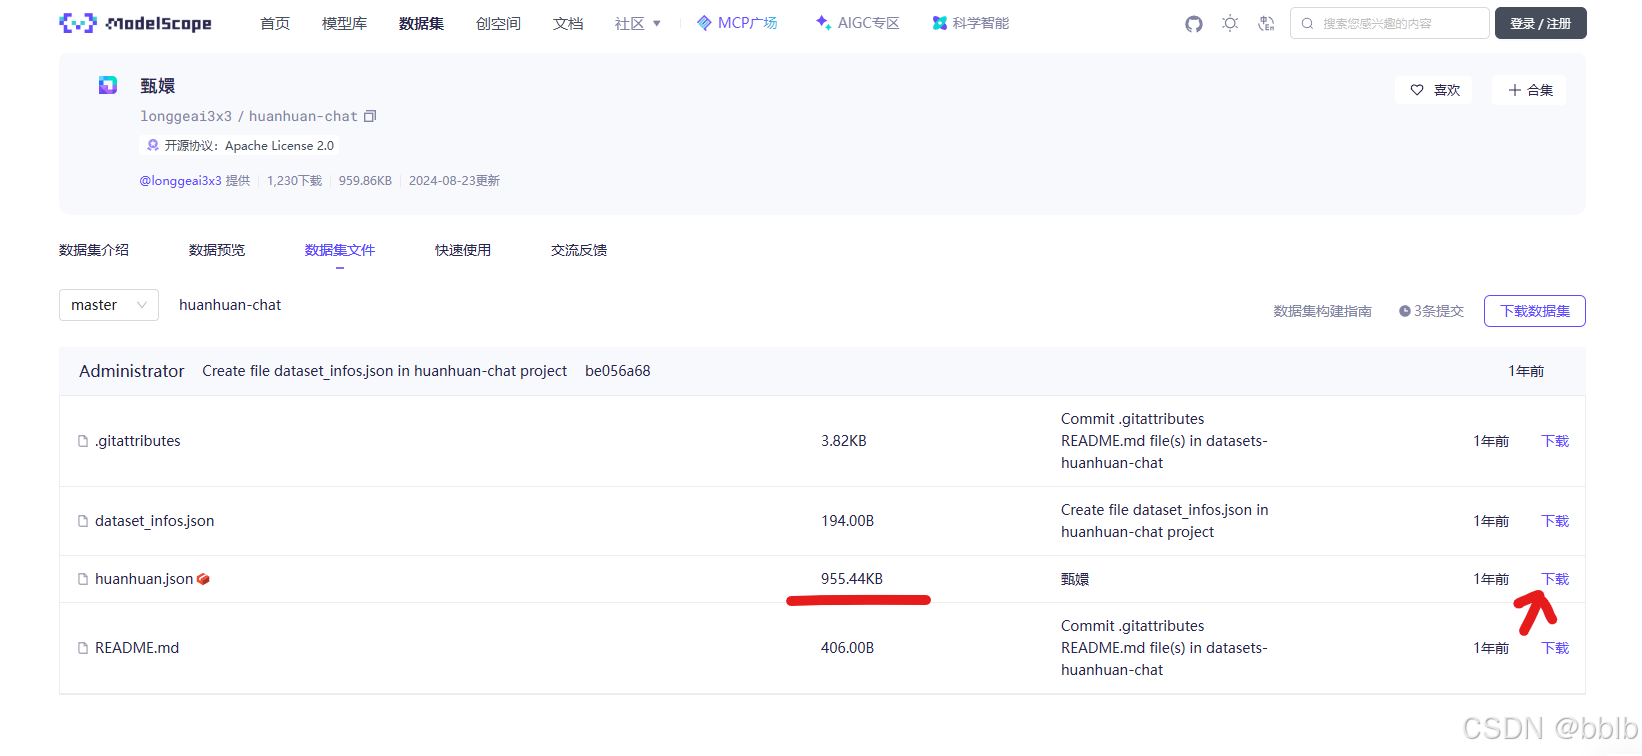Click the dataset_infos.json file icon
Viewport: 1642px width, 756px height.
[x=83, y=521]
